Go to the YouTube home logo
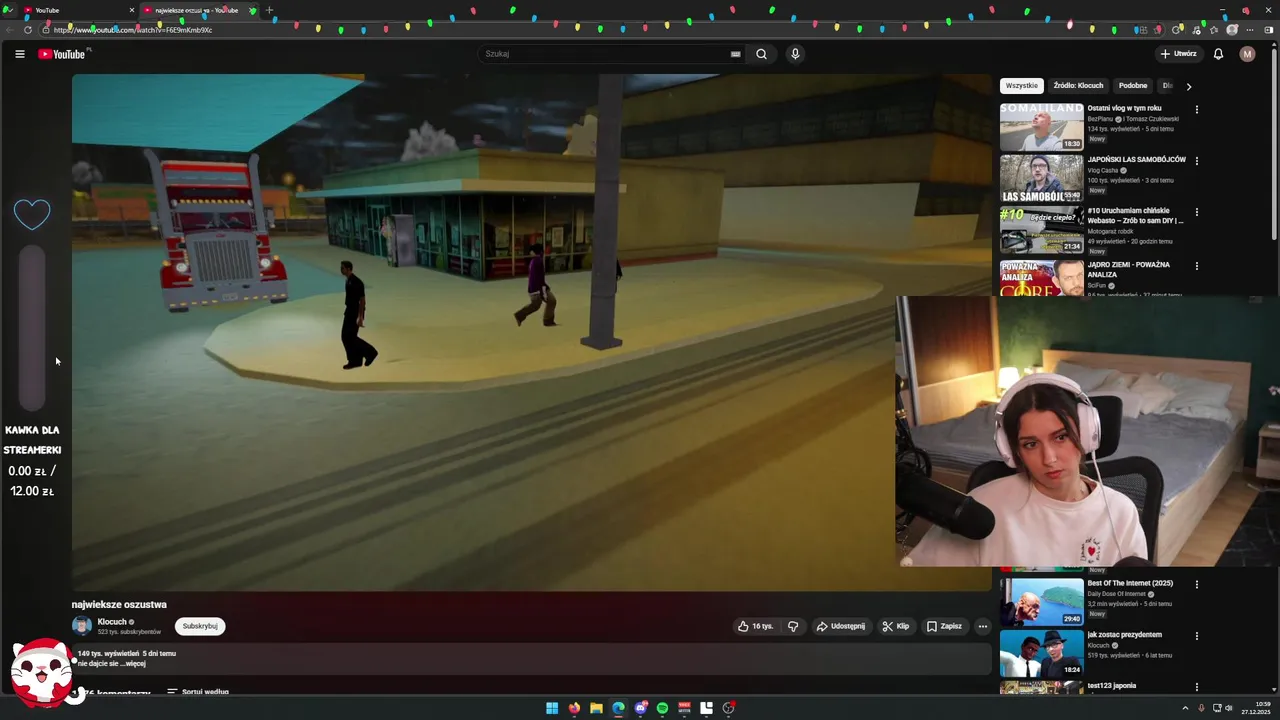Screen dimensions: 1280x720 (x=62, y=54)
